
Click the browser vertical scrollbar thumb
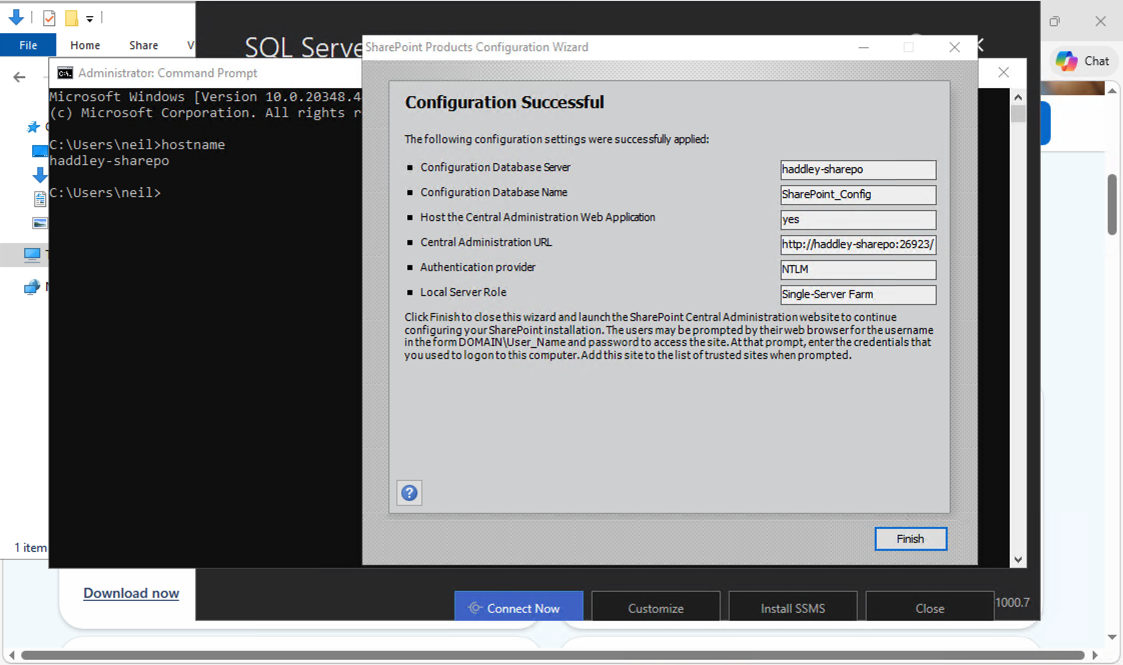tap(1112, 204)
